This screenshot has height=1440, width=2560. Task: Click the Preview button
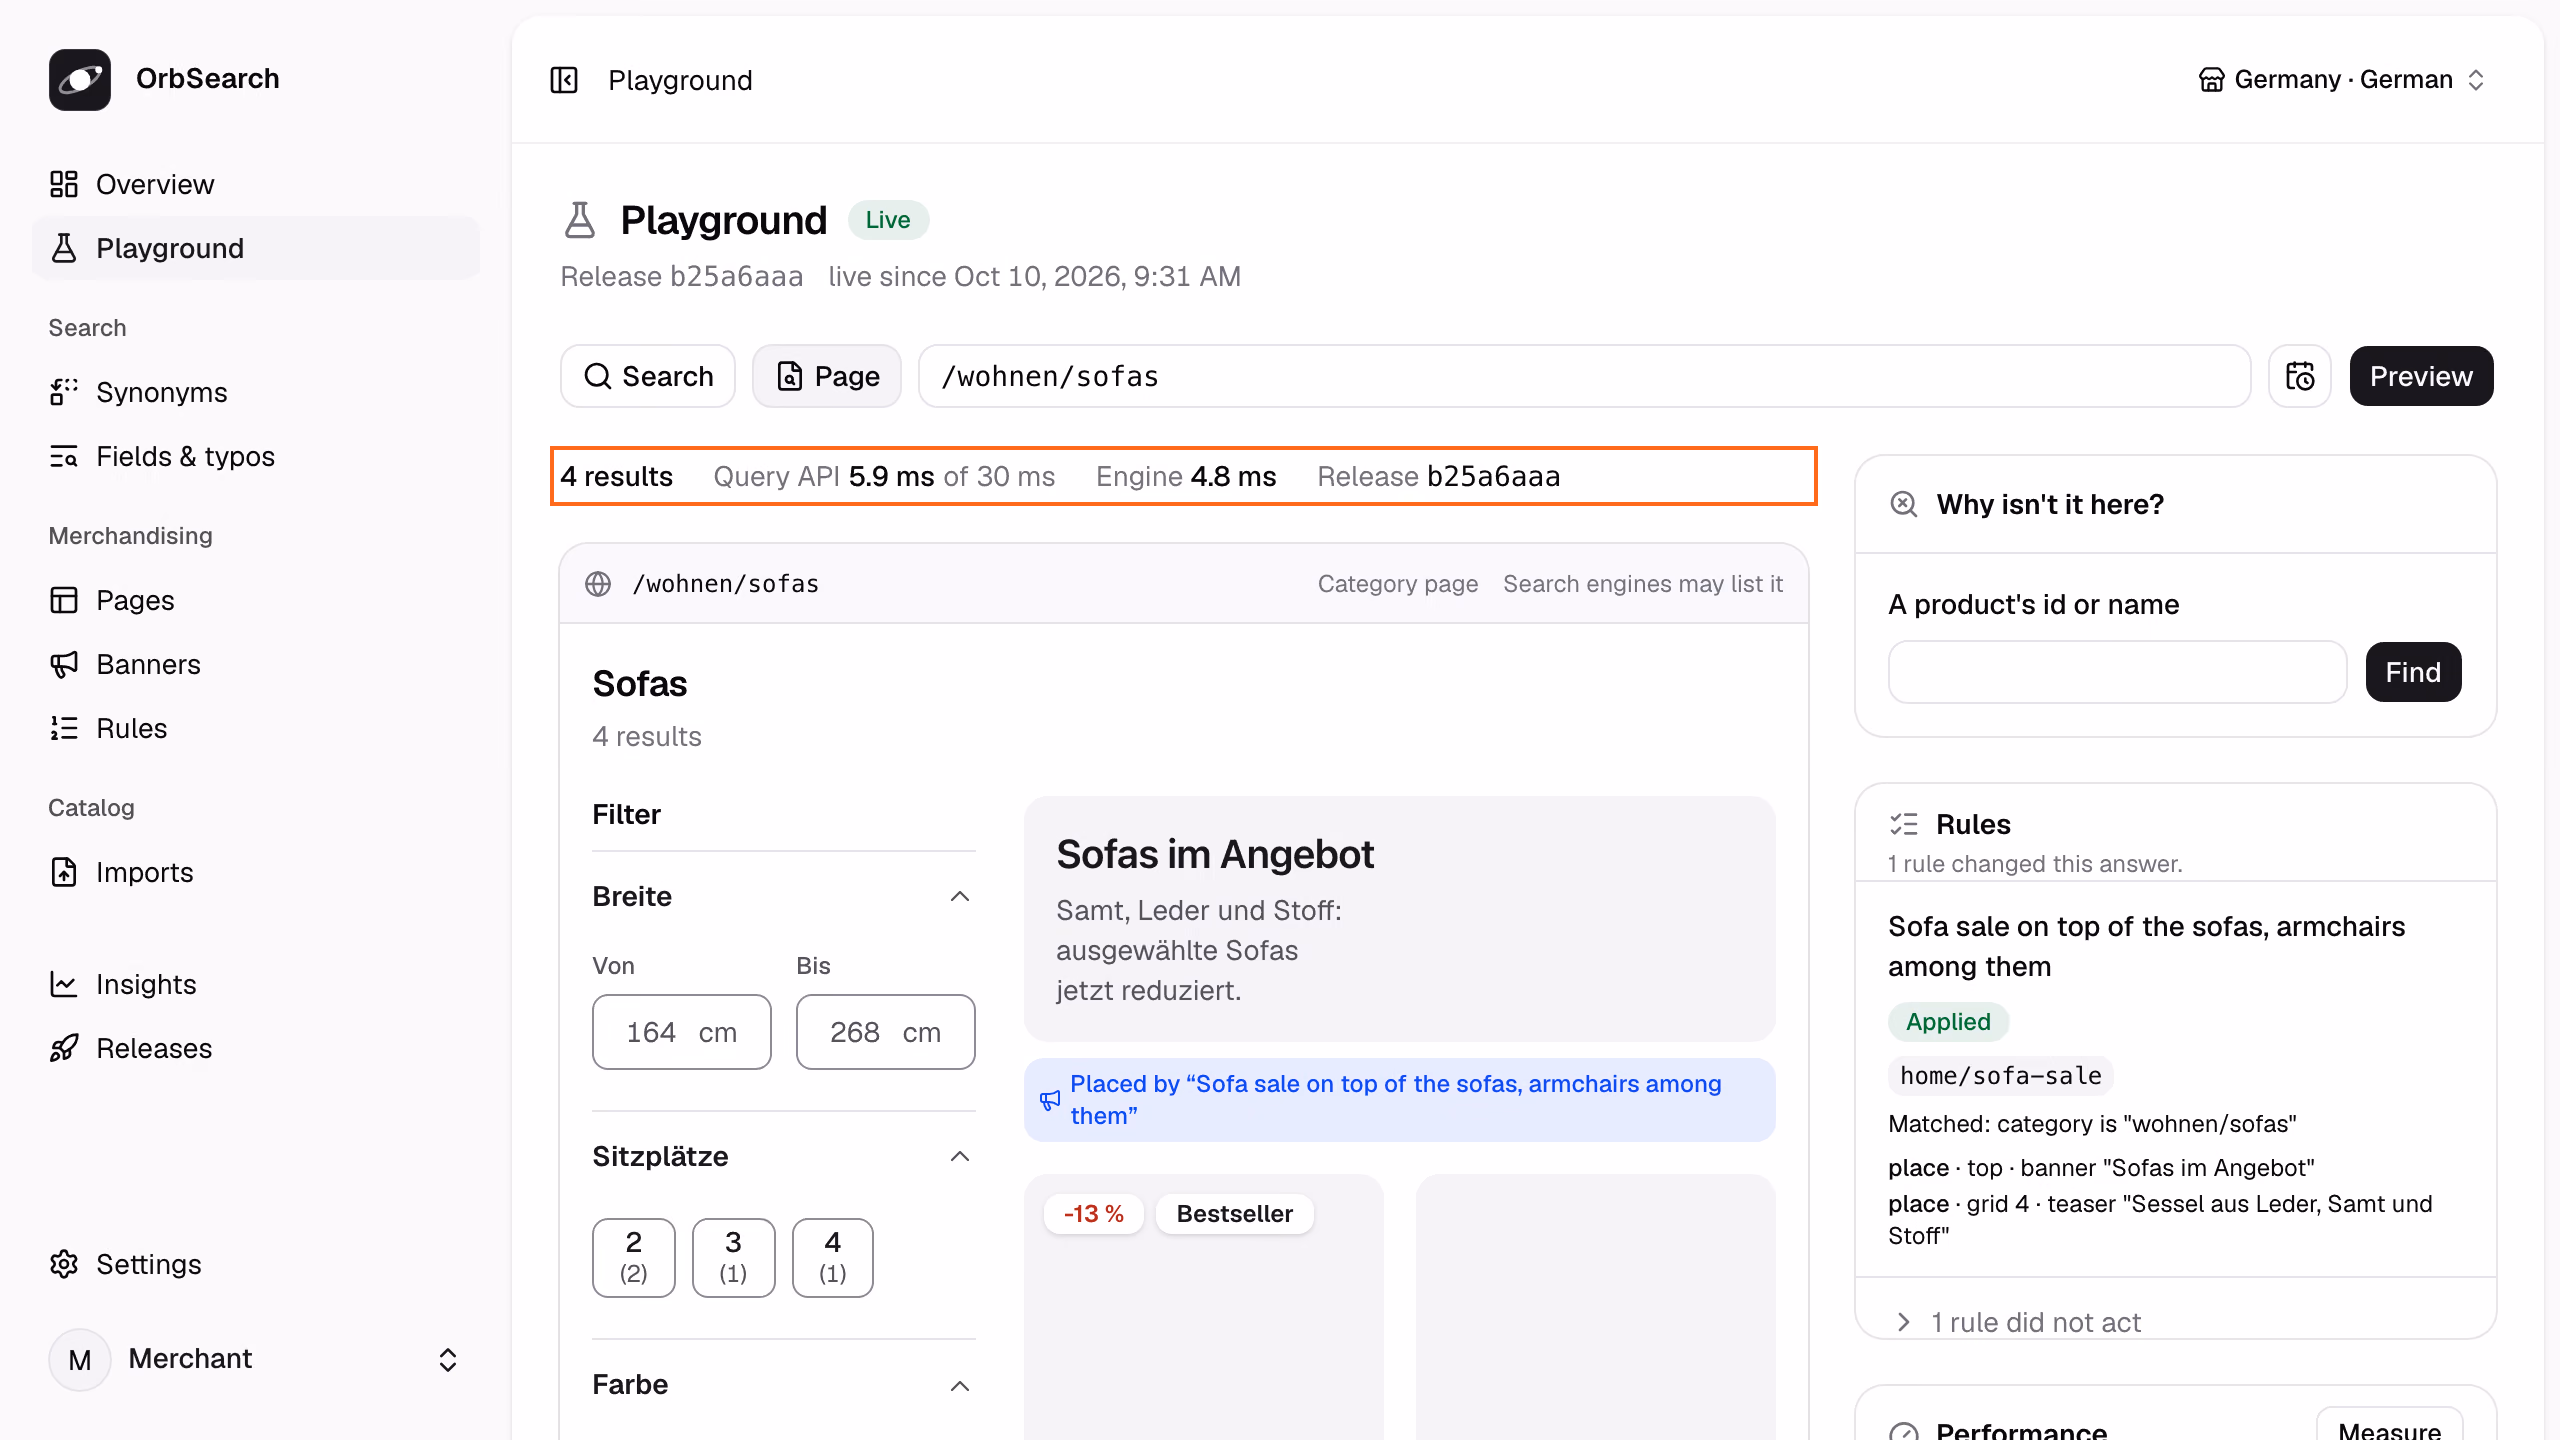point(2421,376)
